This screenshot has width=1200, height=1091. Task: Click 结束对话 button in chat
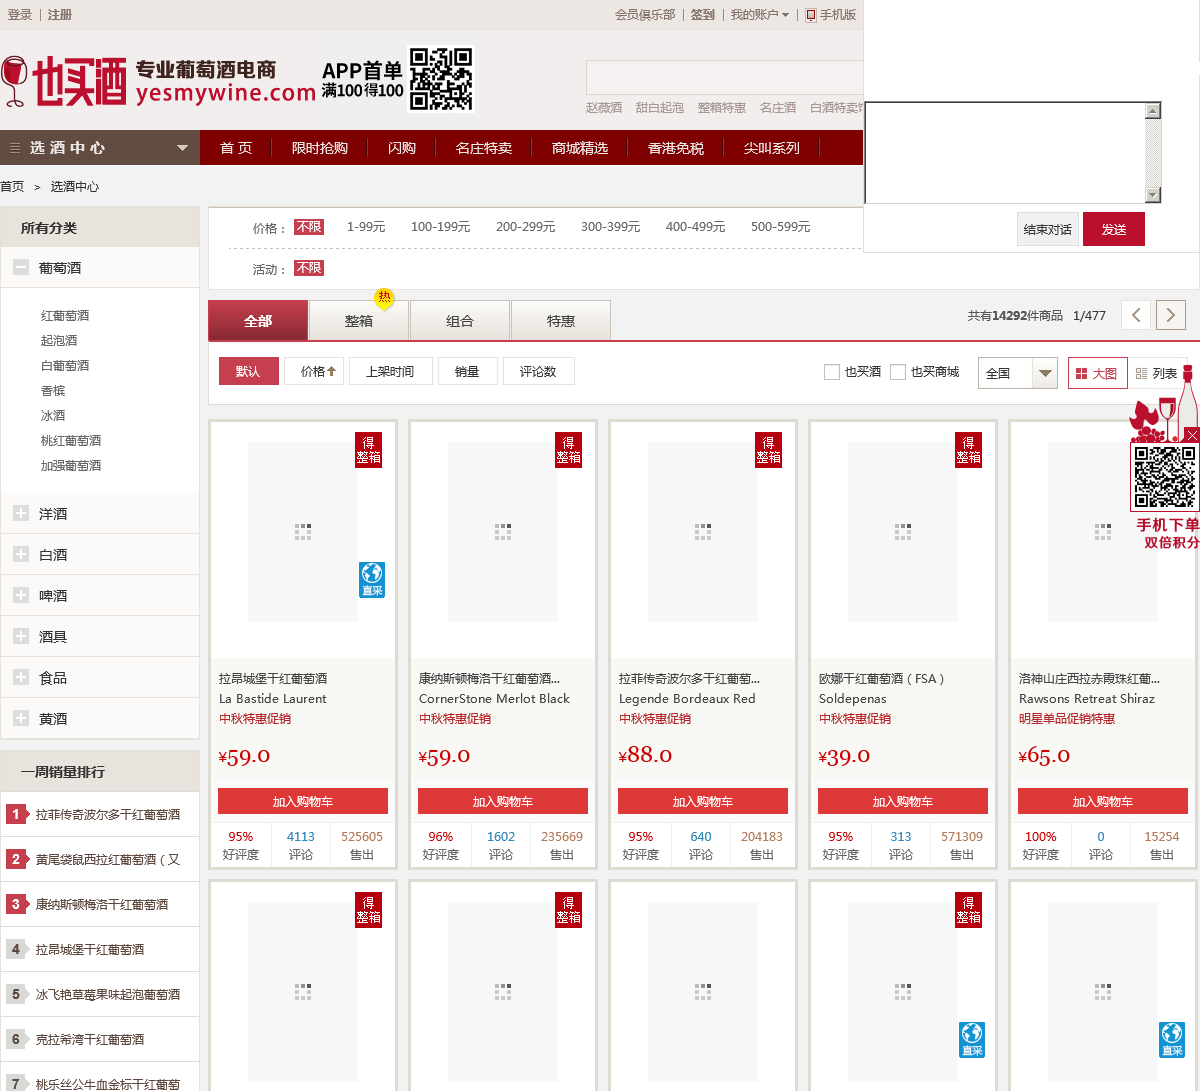[x=1047, y=229]
